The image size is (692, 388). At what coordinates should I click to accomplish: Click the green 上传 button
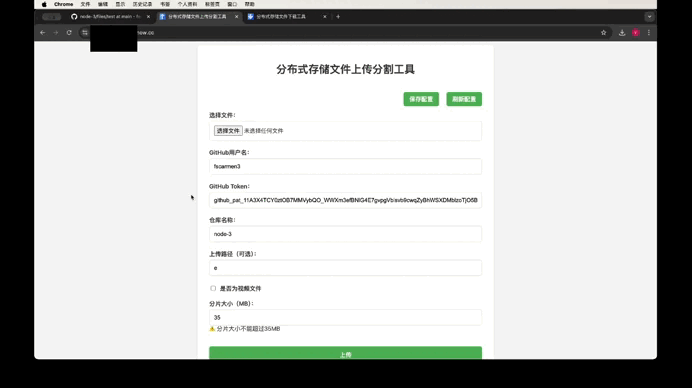[345, 353]
